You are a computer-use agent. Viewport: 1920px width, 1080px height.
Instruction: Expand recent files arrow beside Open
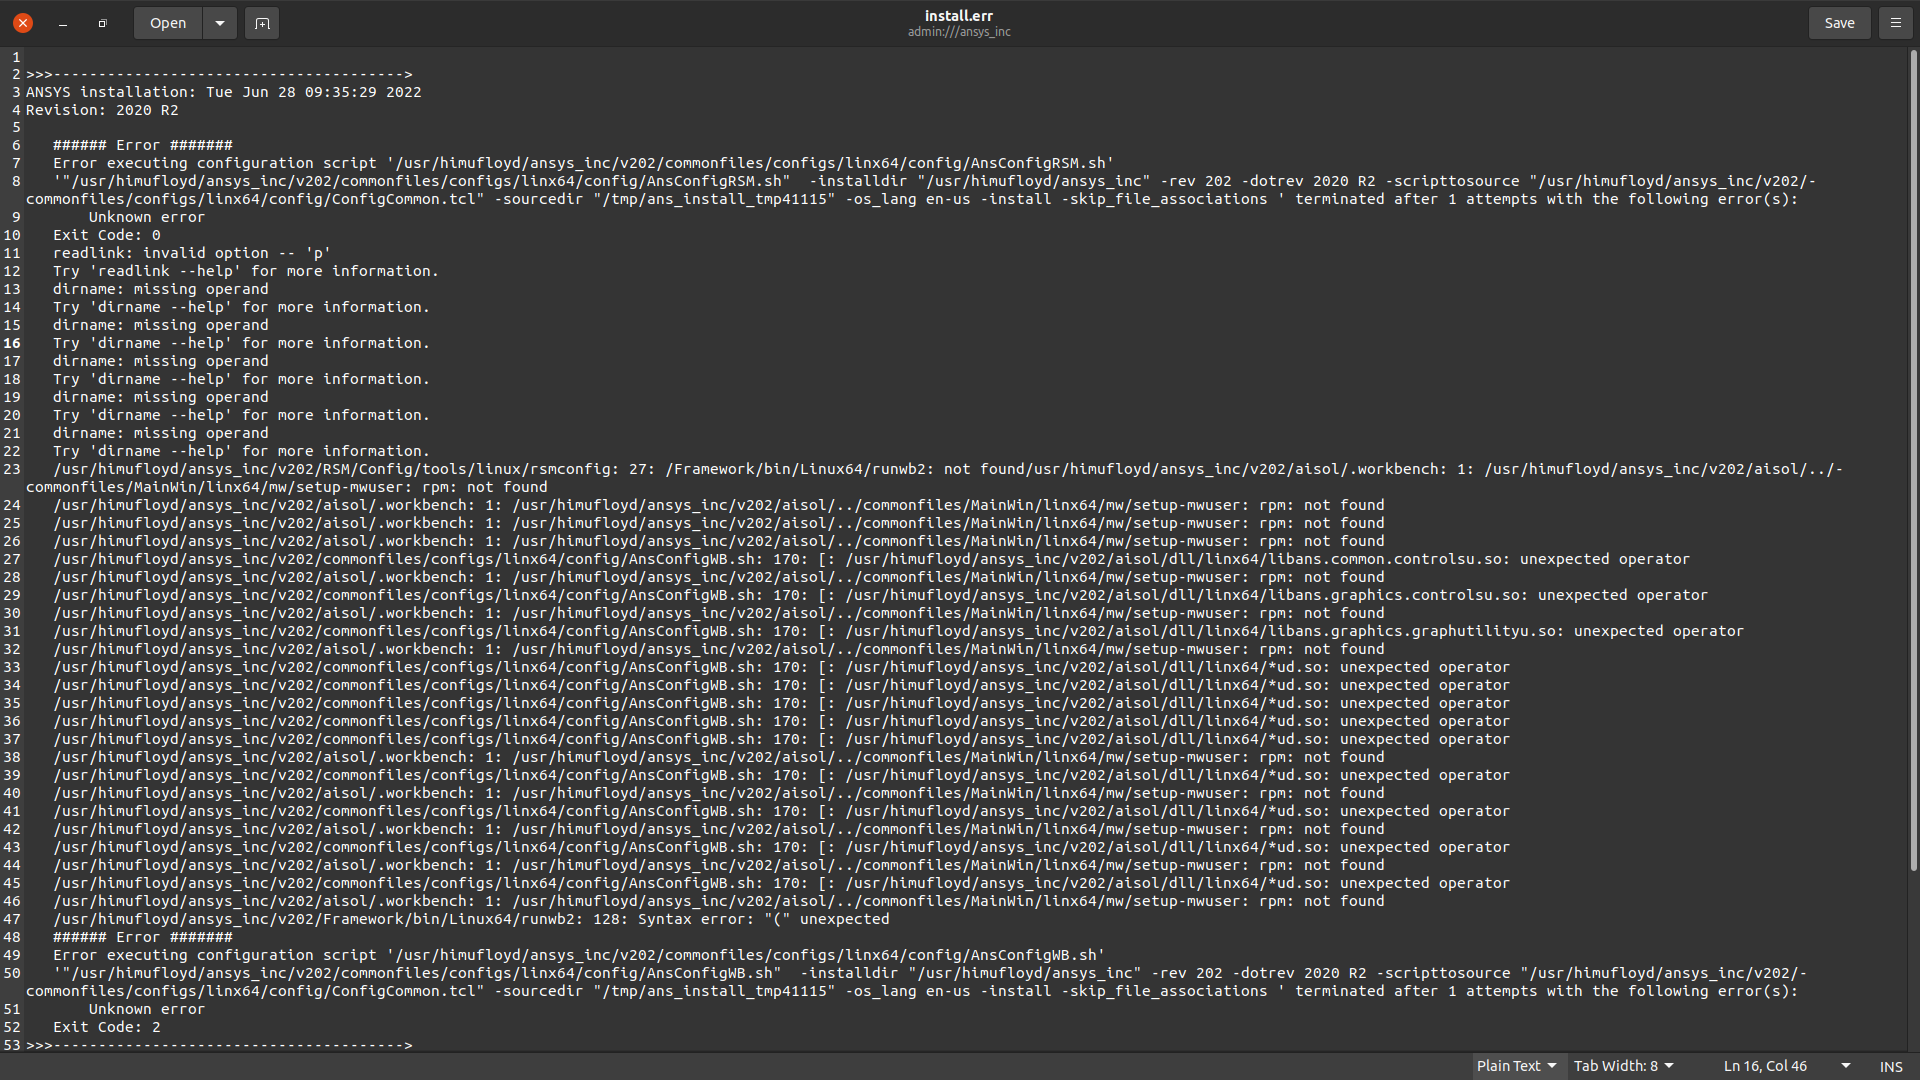point(219,23)
